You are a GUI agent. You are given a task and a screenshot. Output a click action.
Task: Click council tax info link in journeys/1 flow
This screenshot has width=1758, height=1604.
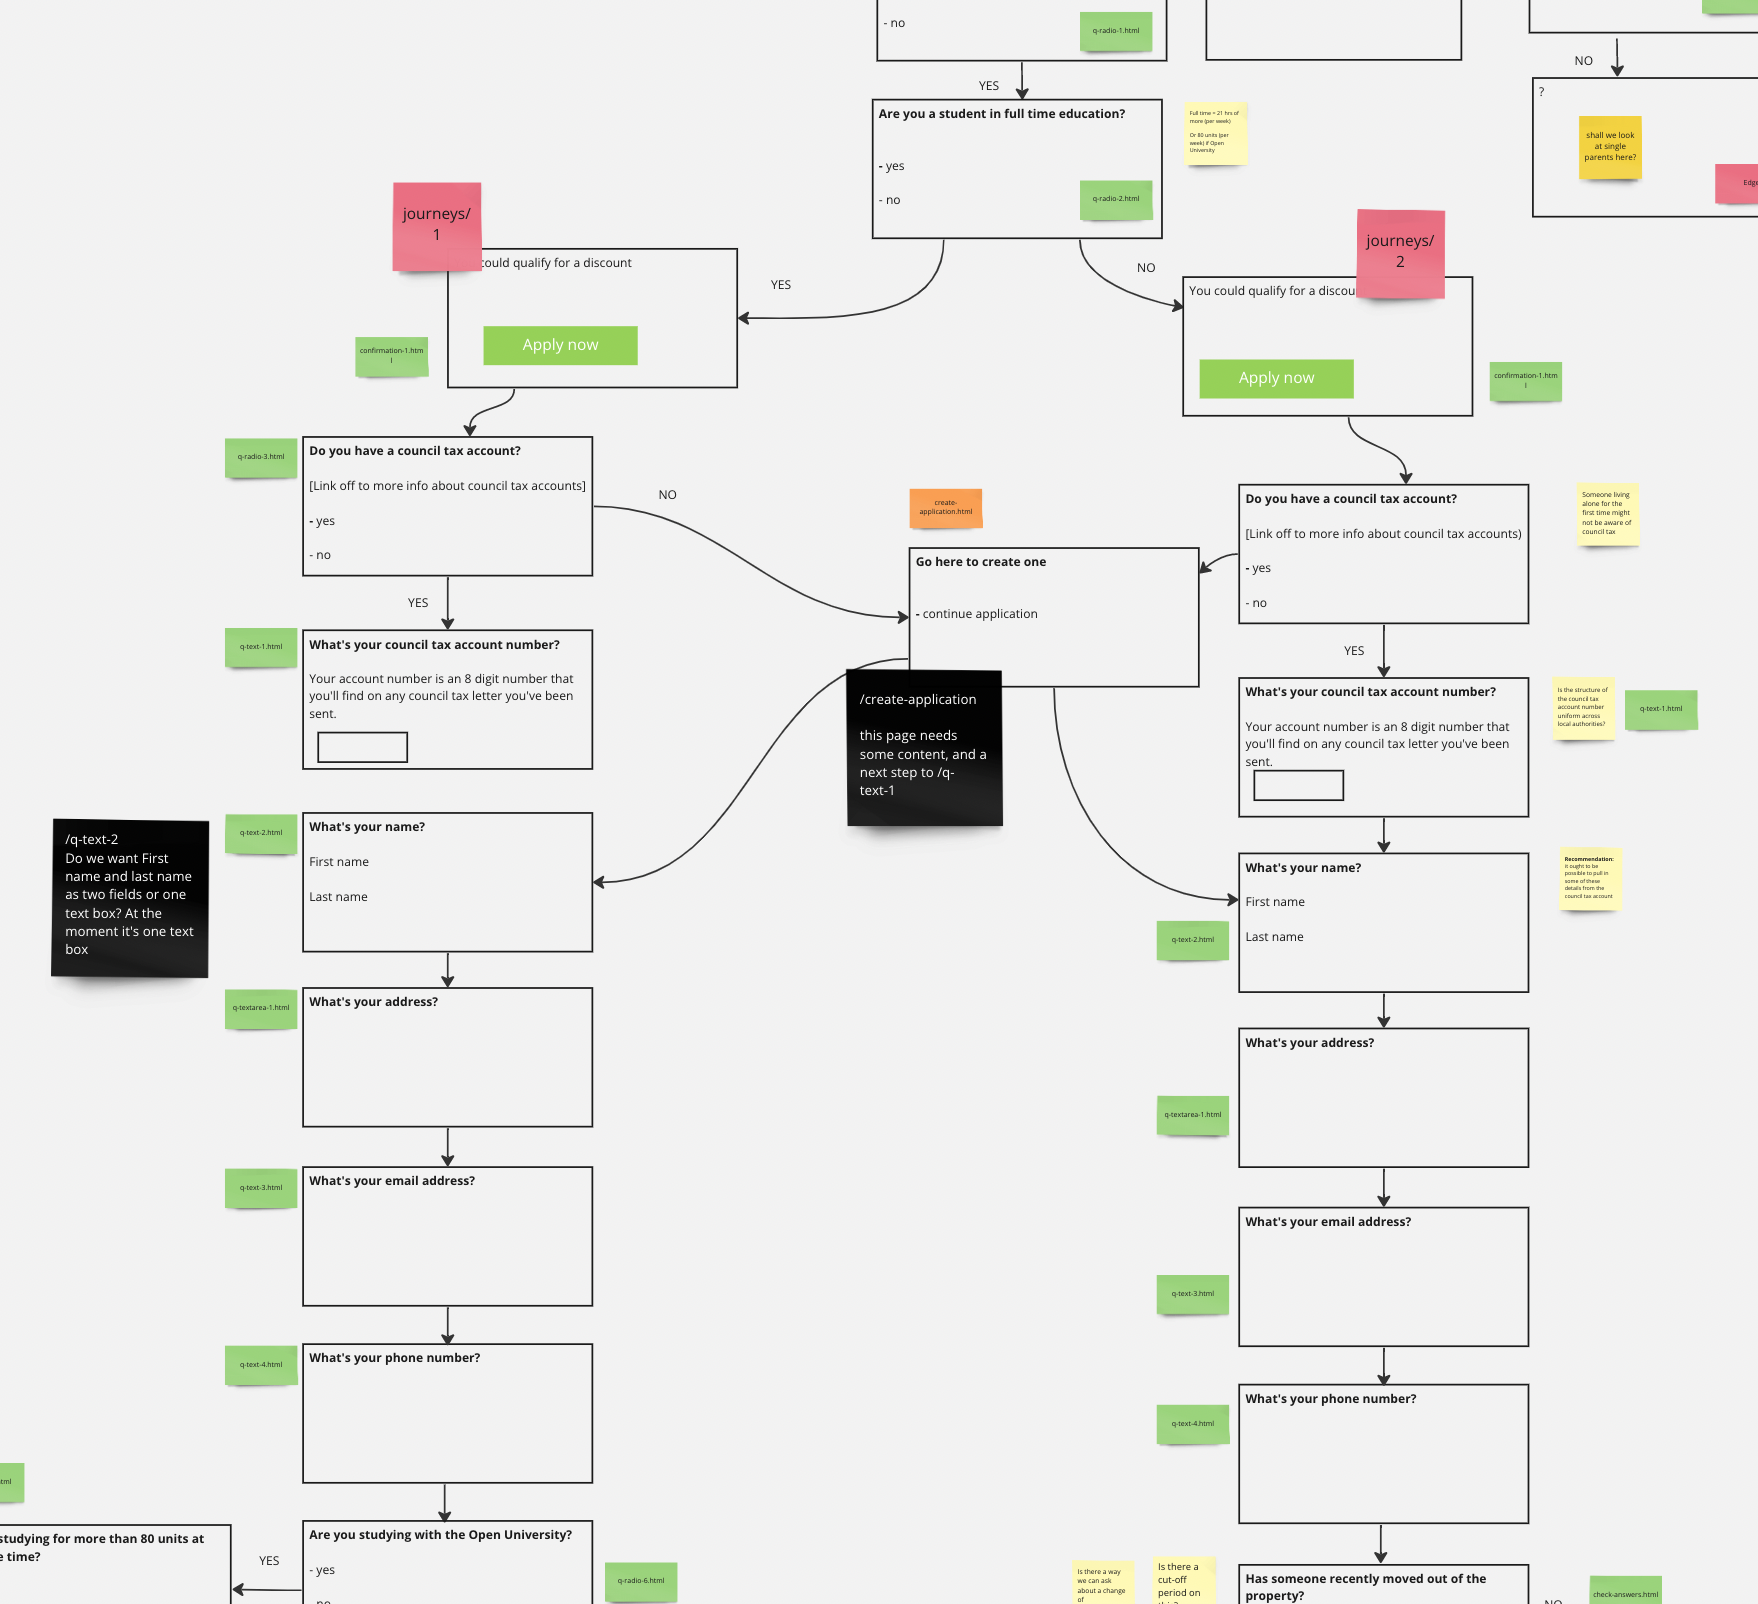click(x=447, y=486)
